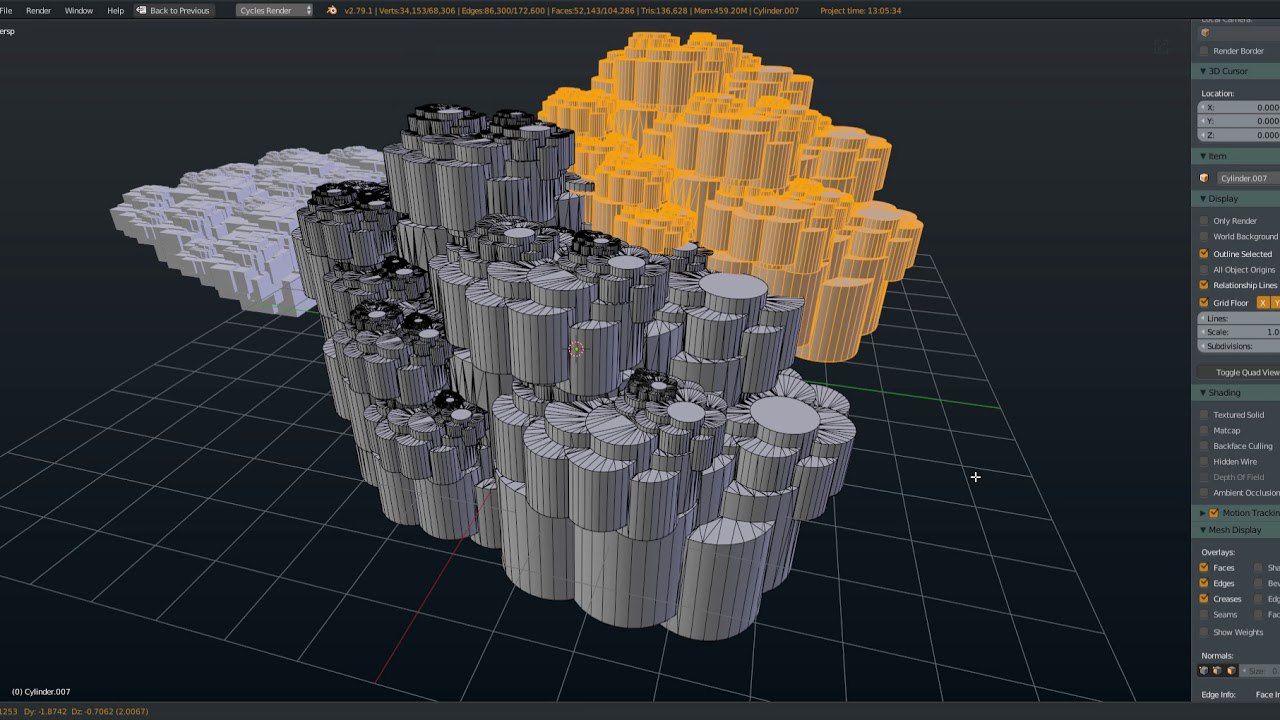The width and height of the screenshot is (1280, 720).
Task: Disable Creases overlay checkbox
Action: coord(1204,599)
